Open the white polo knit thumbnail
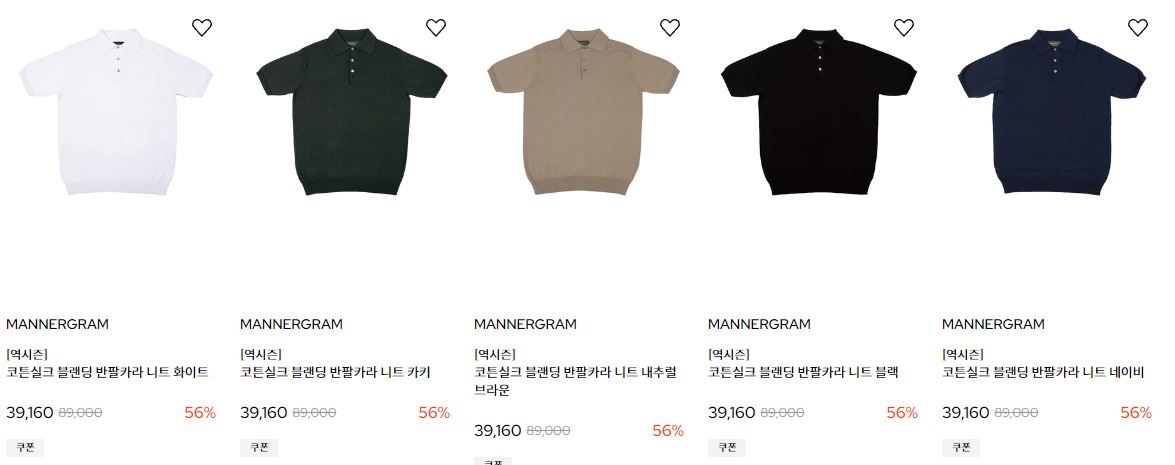1175x465 pixels. [116, 112]
